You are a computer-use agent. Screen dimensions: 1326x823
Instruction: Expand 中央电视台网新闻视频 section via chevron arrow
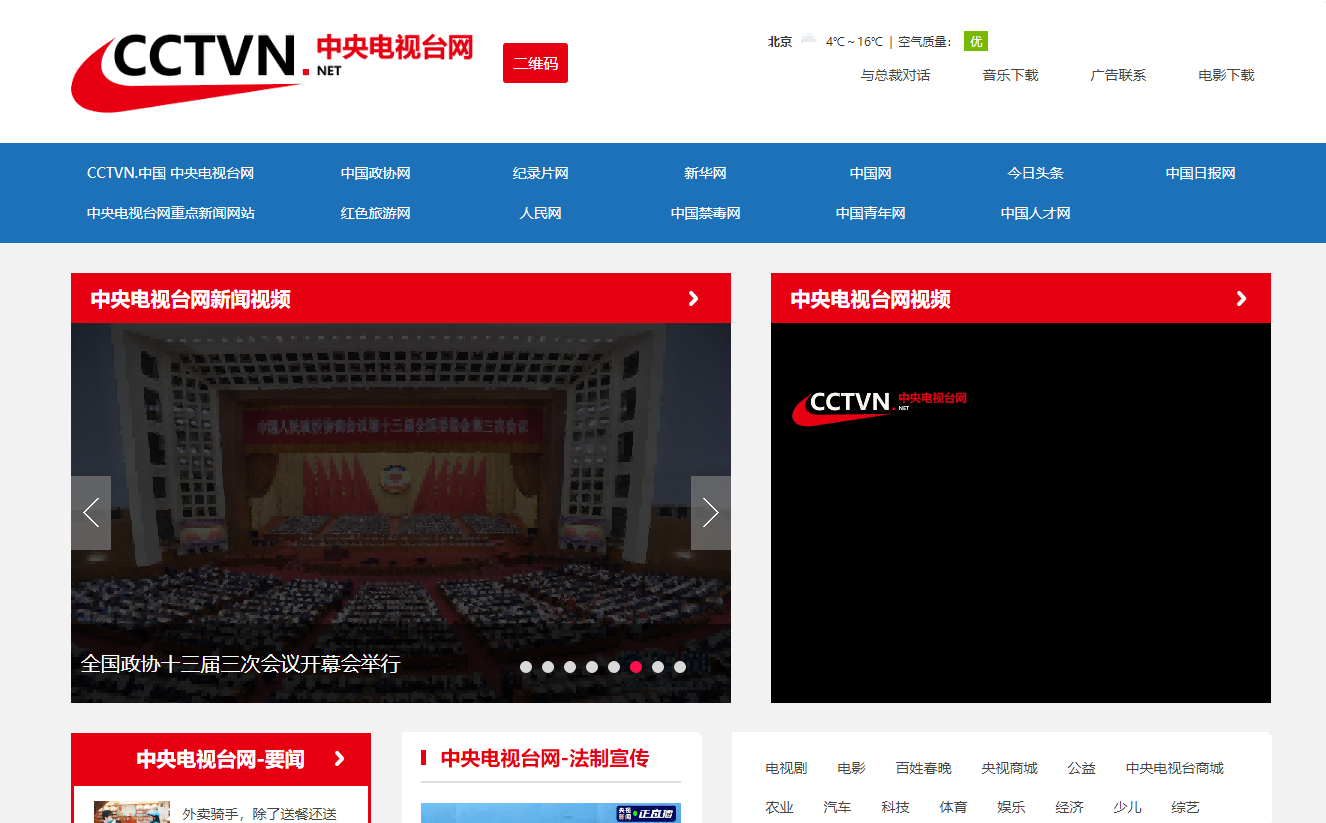click(694, 298)
